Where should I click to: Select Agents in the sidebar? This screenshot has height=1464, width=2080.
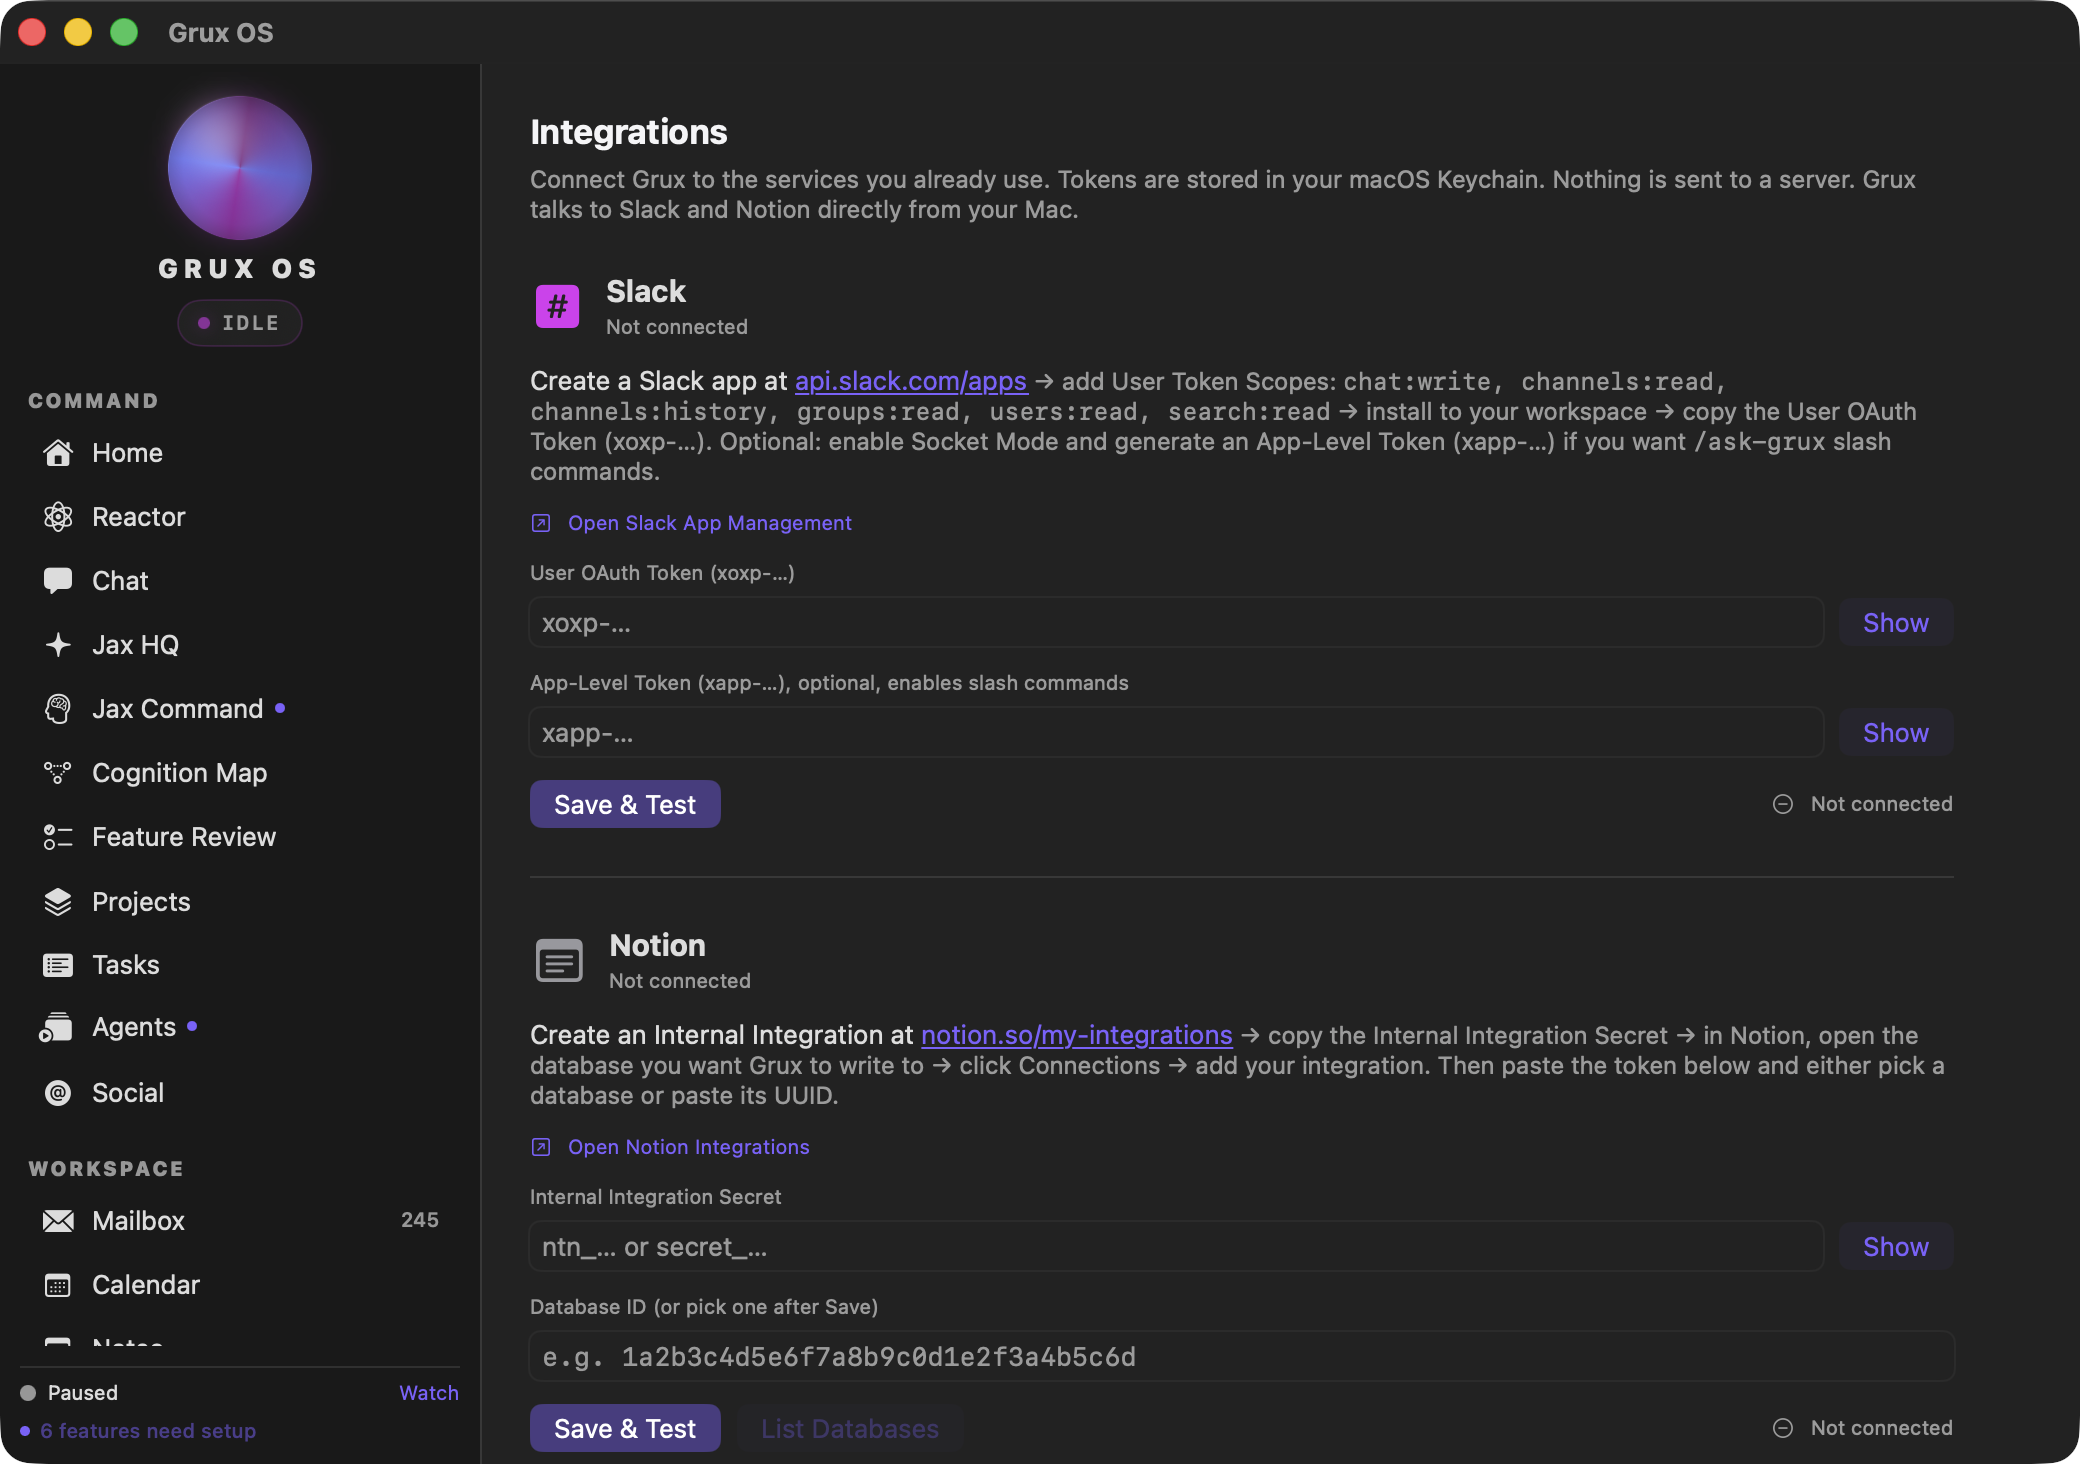(x=240, y=1028)
